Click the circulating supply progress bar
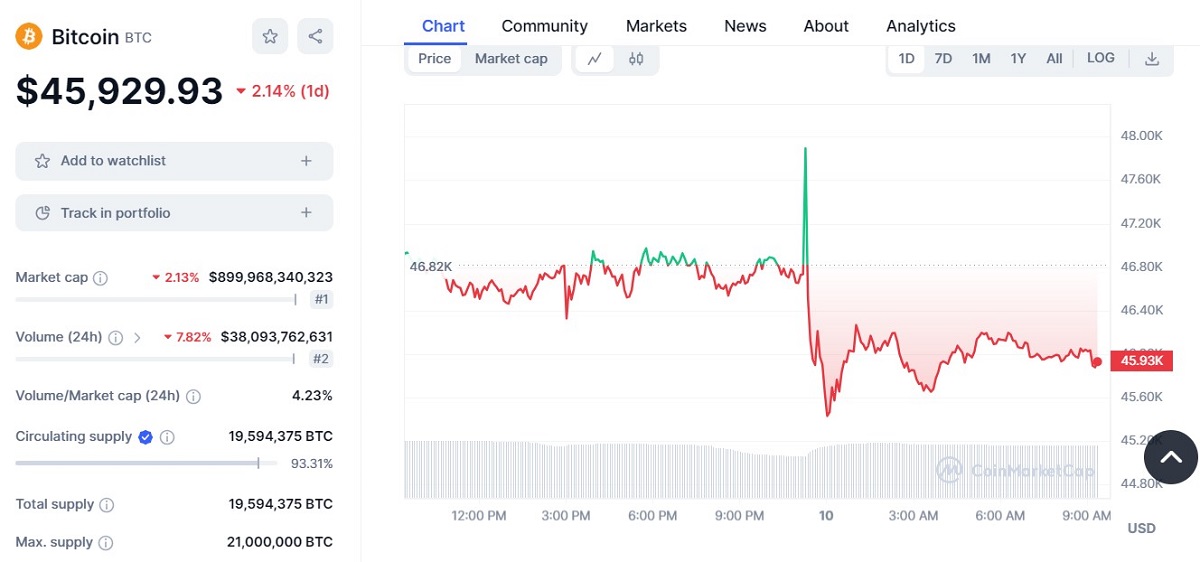The image size is (1200, 562). click(146, 463)
